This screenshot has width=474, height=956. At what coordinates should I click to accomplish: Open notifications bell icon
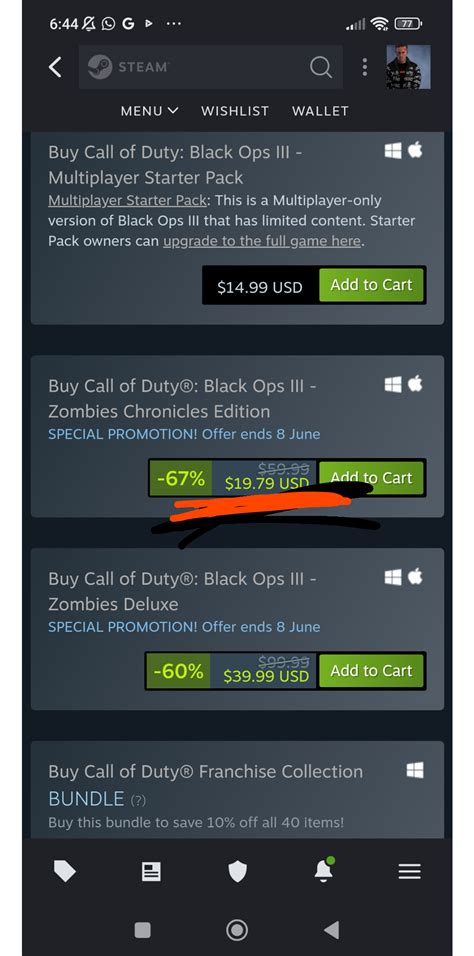[x=323, y=871]
